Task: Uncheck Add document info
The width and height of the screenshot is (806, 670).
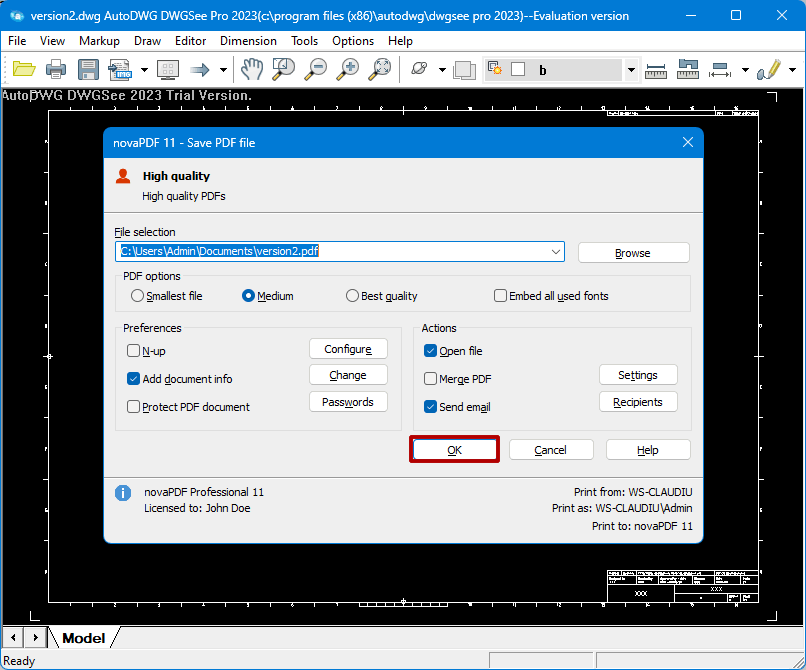Action: pyautogui.click(x=133, y=379)
